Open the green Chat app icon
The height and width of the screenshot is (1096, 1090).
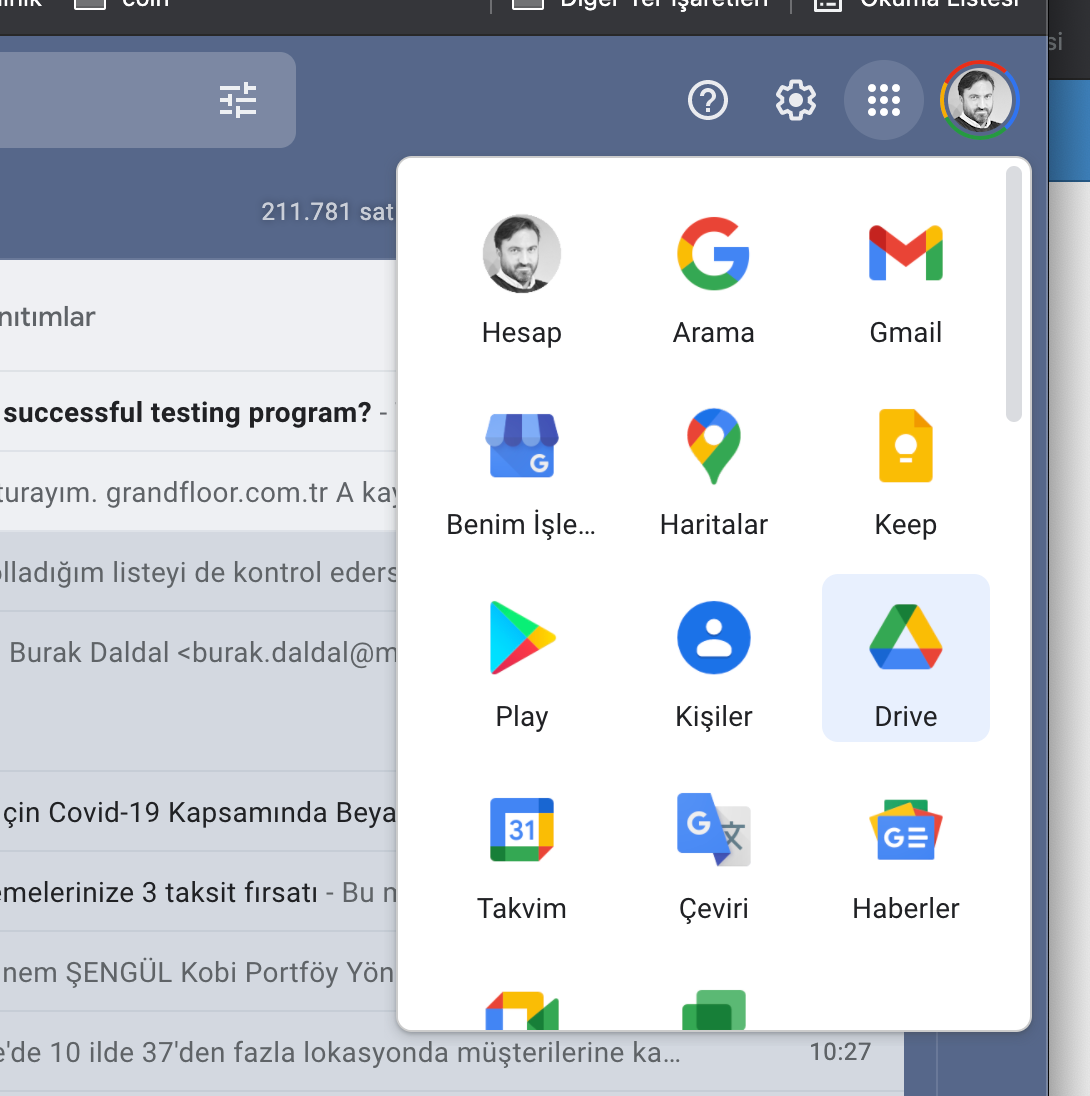(x=713, y=1009)
